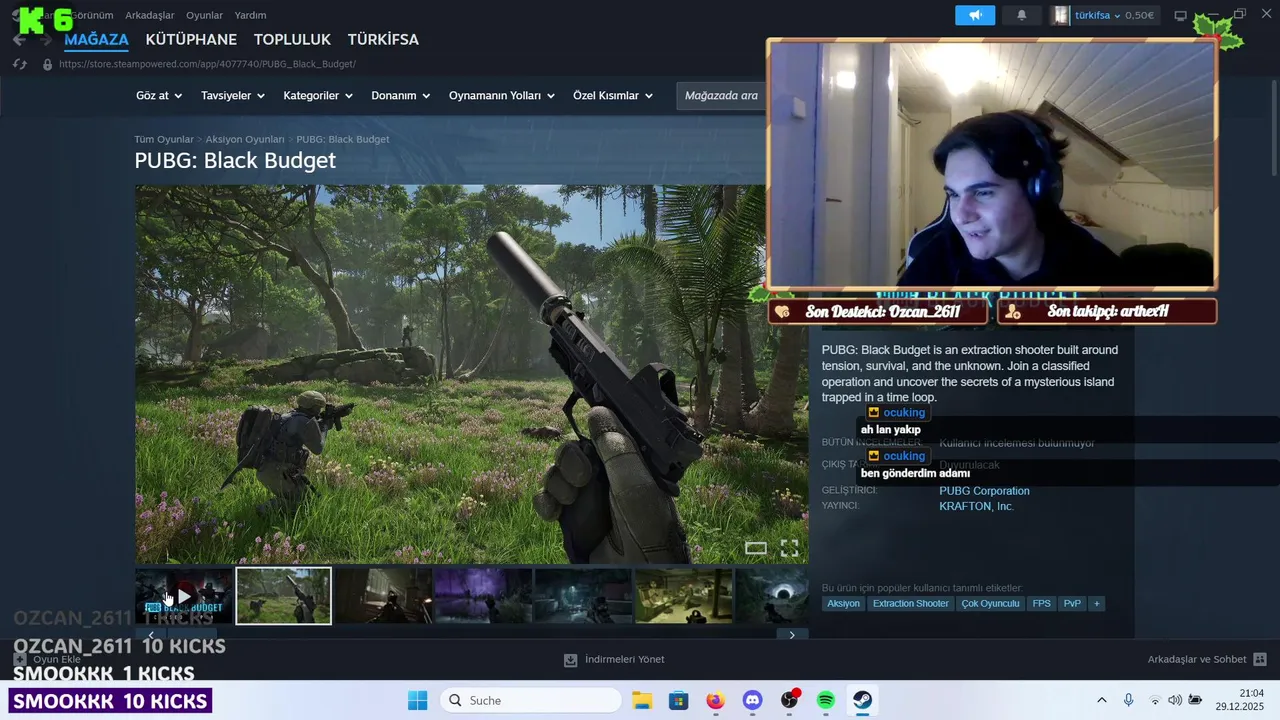The image size is (1280, 720).
Task: Open the download manager icon
Action: pyautogui.click(x=570, y=660)
